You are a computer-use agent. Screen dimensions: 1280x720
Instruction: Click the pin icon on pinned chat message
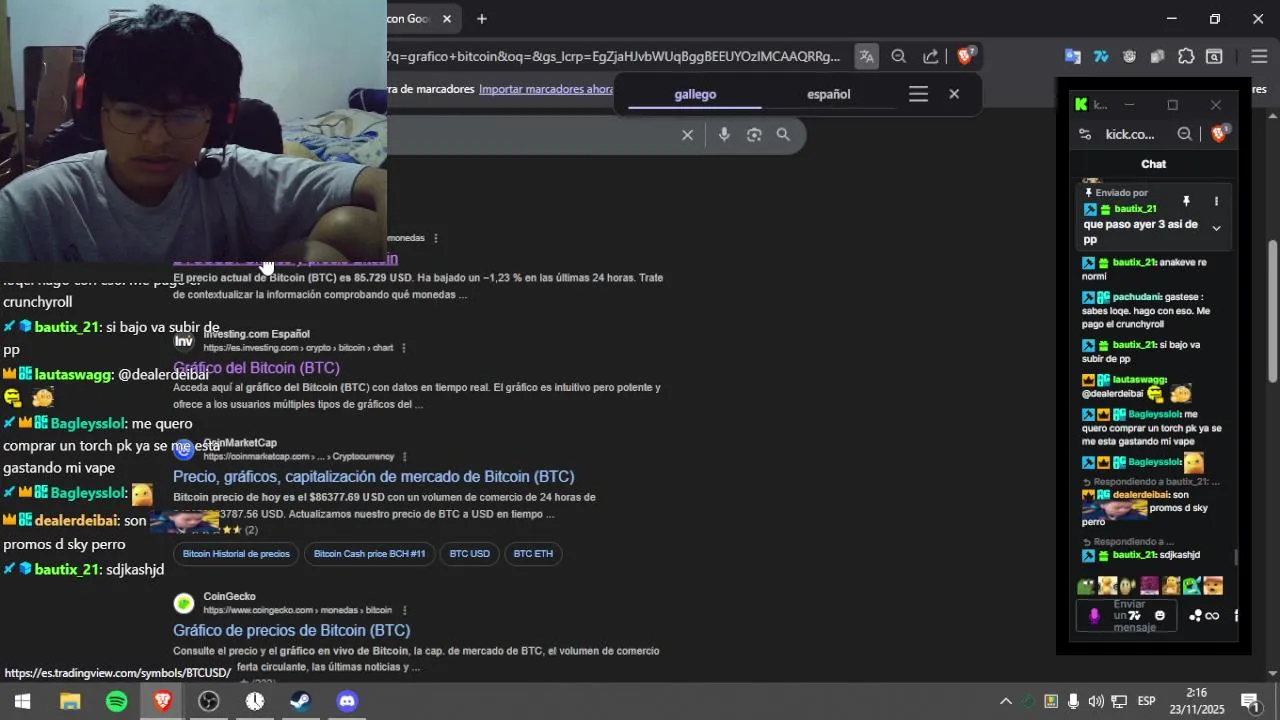pyautogui.click(x=1186, y=202)
